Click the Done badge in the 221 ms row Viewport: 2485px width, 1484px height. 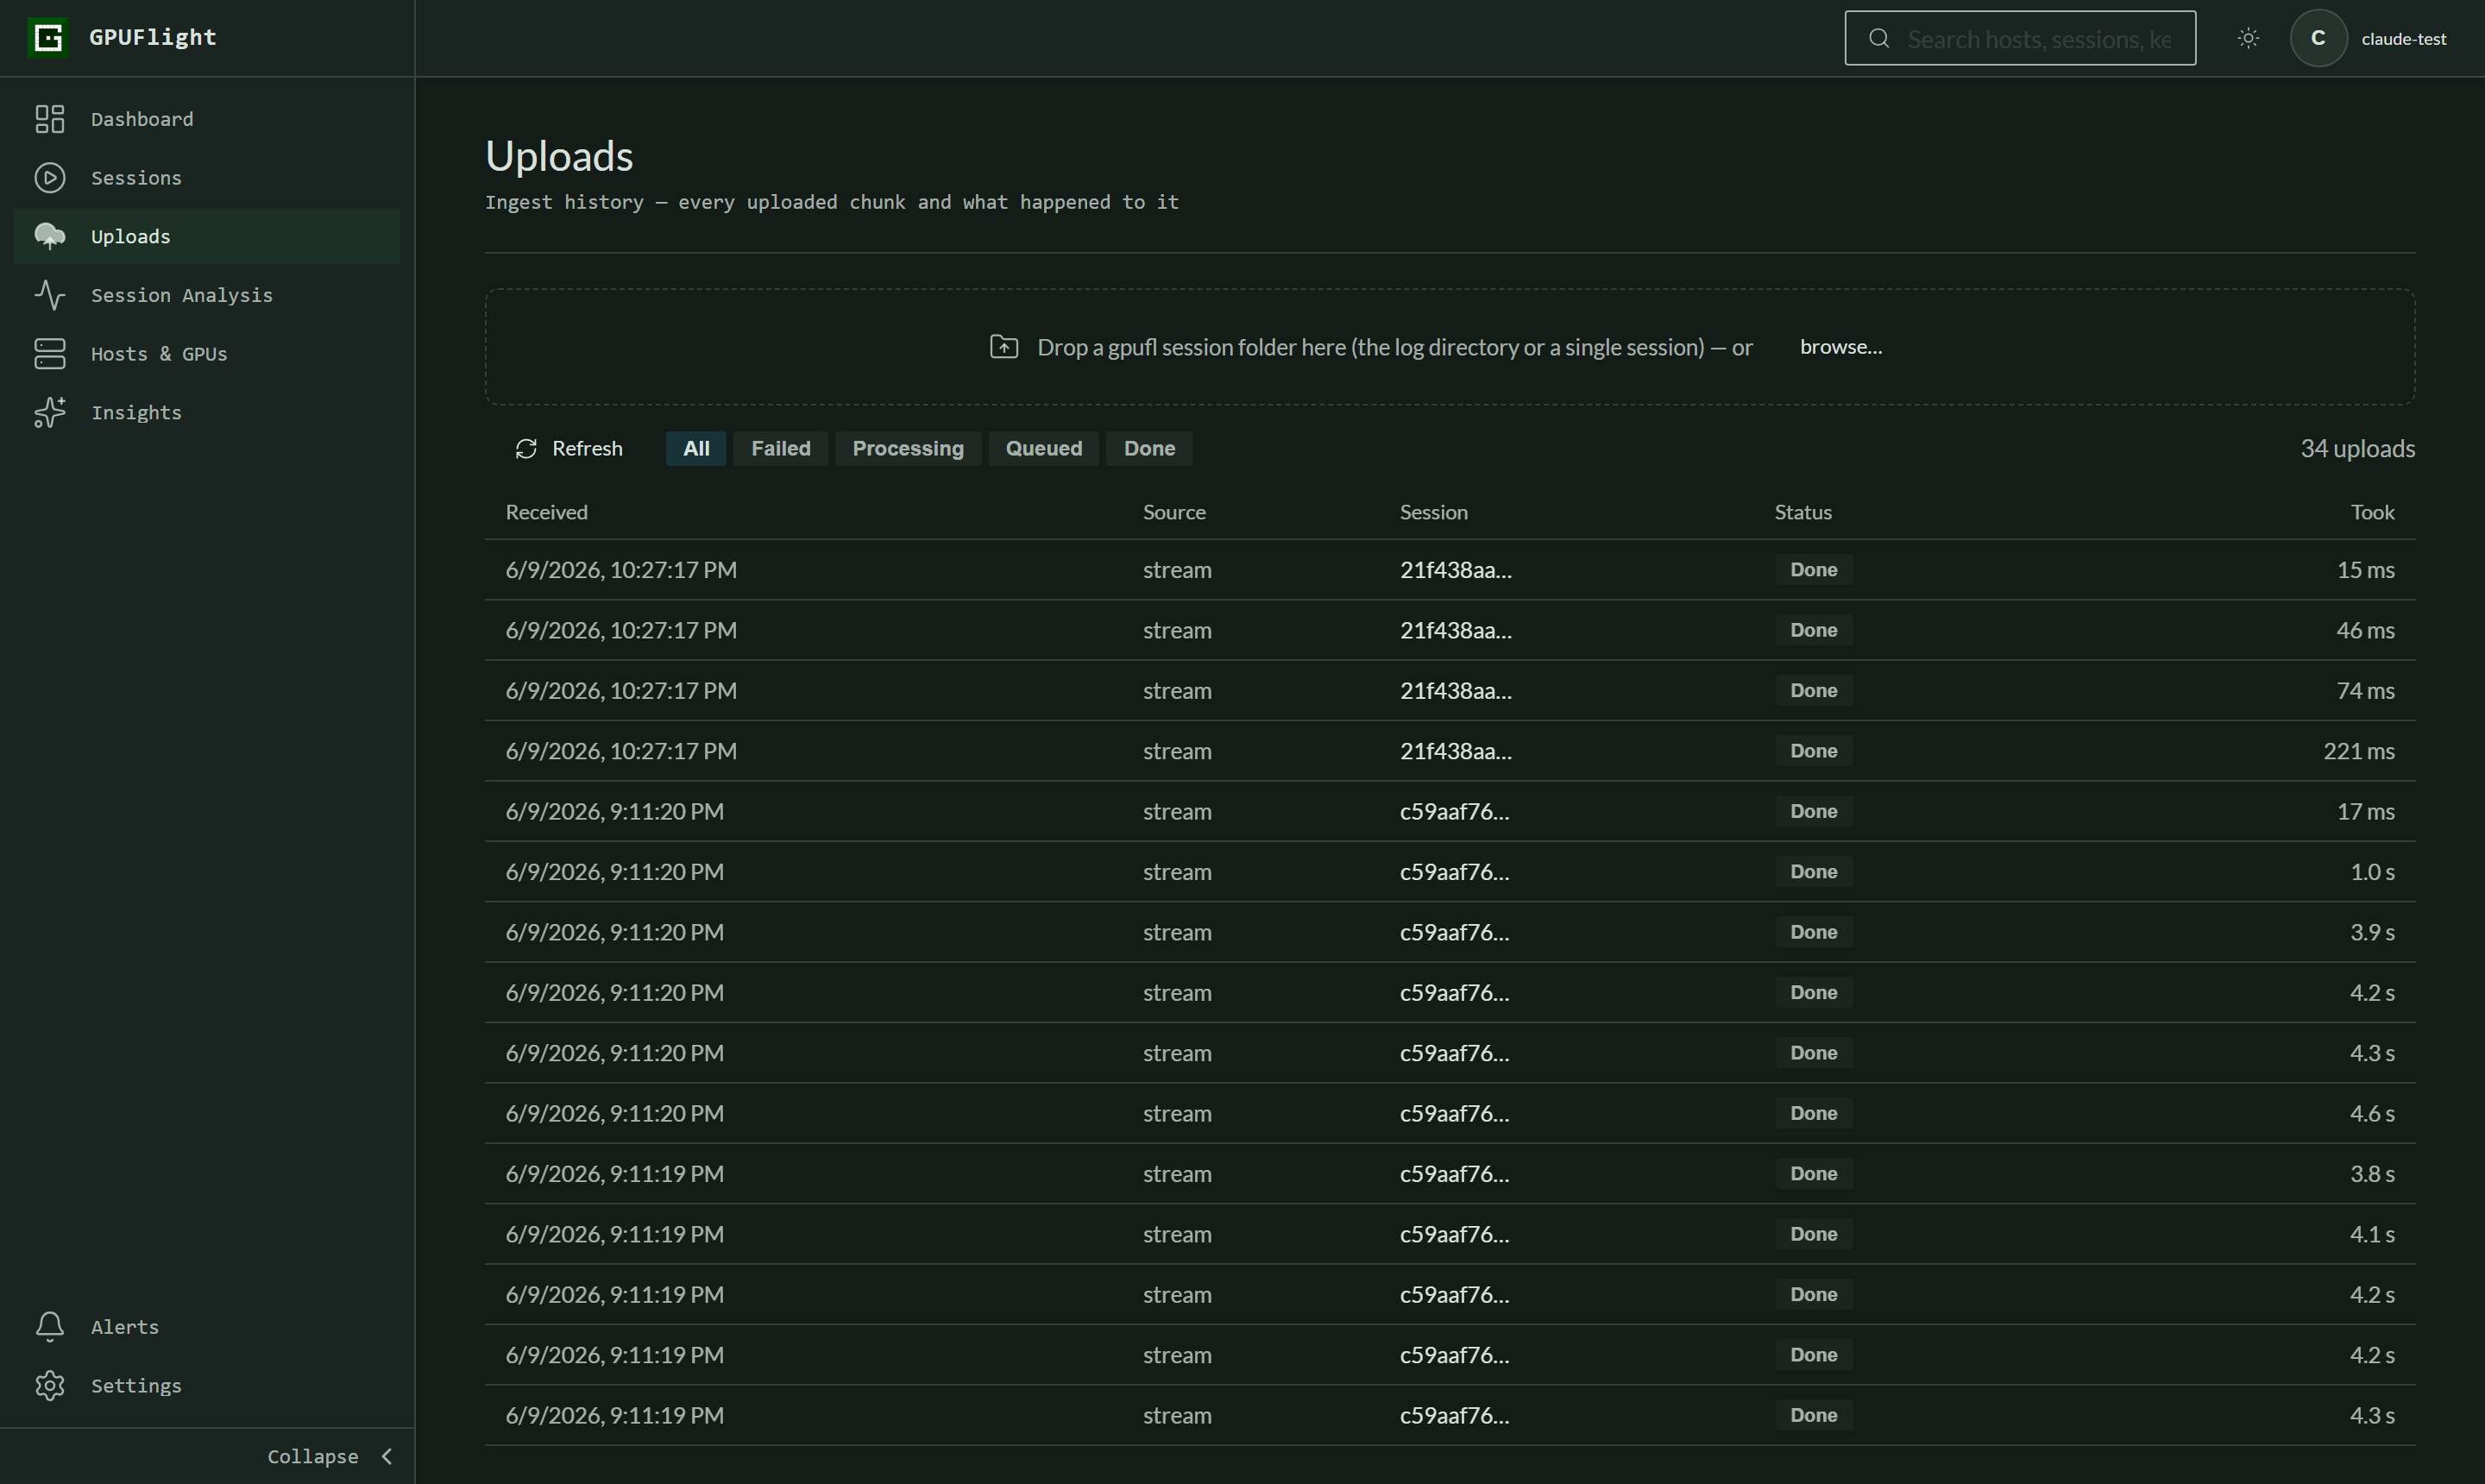[1813, 751]
